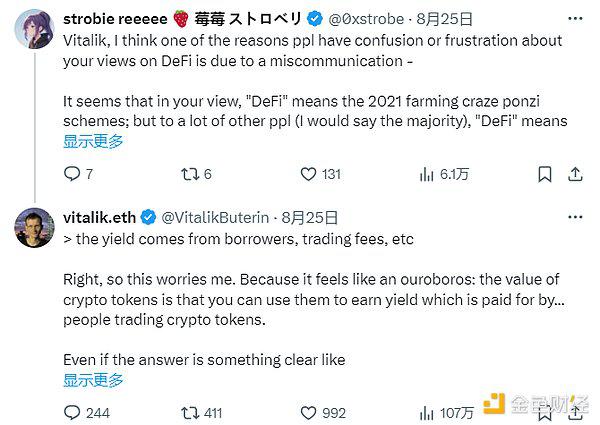Open vitalik.eth's tweet date 8月25日
The width and height of the screenshot is (600, 425).
click(310, 217)
